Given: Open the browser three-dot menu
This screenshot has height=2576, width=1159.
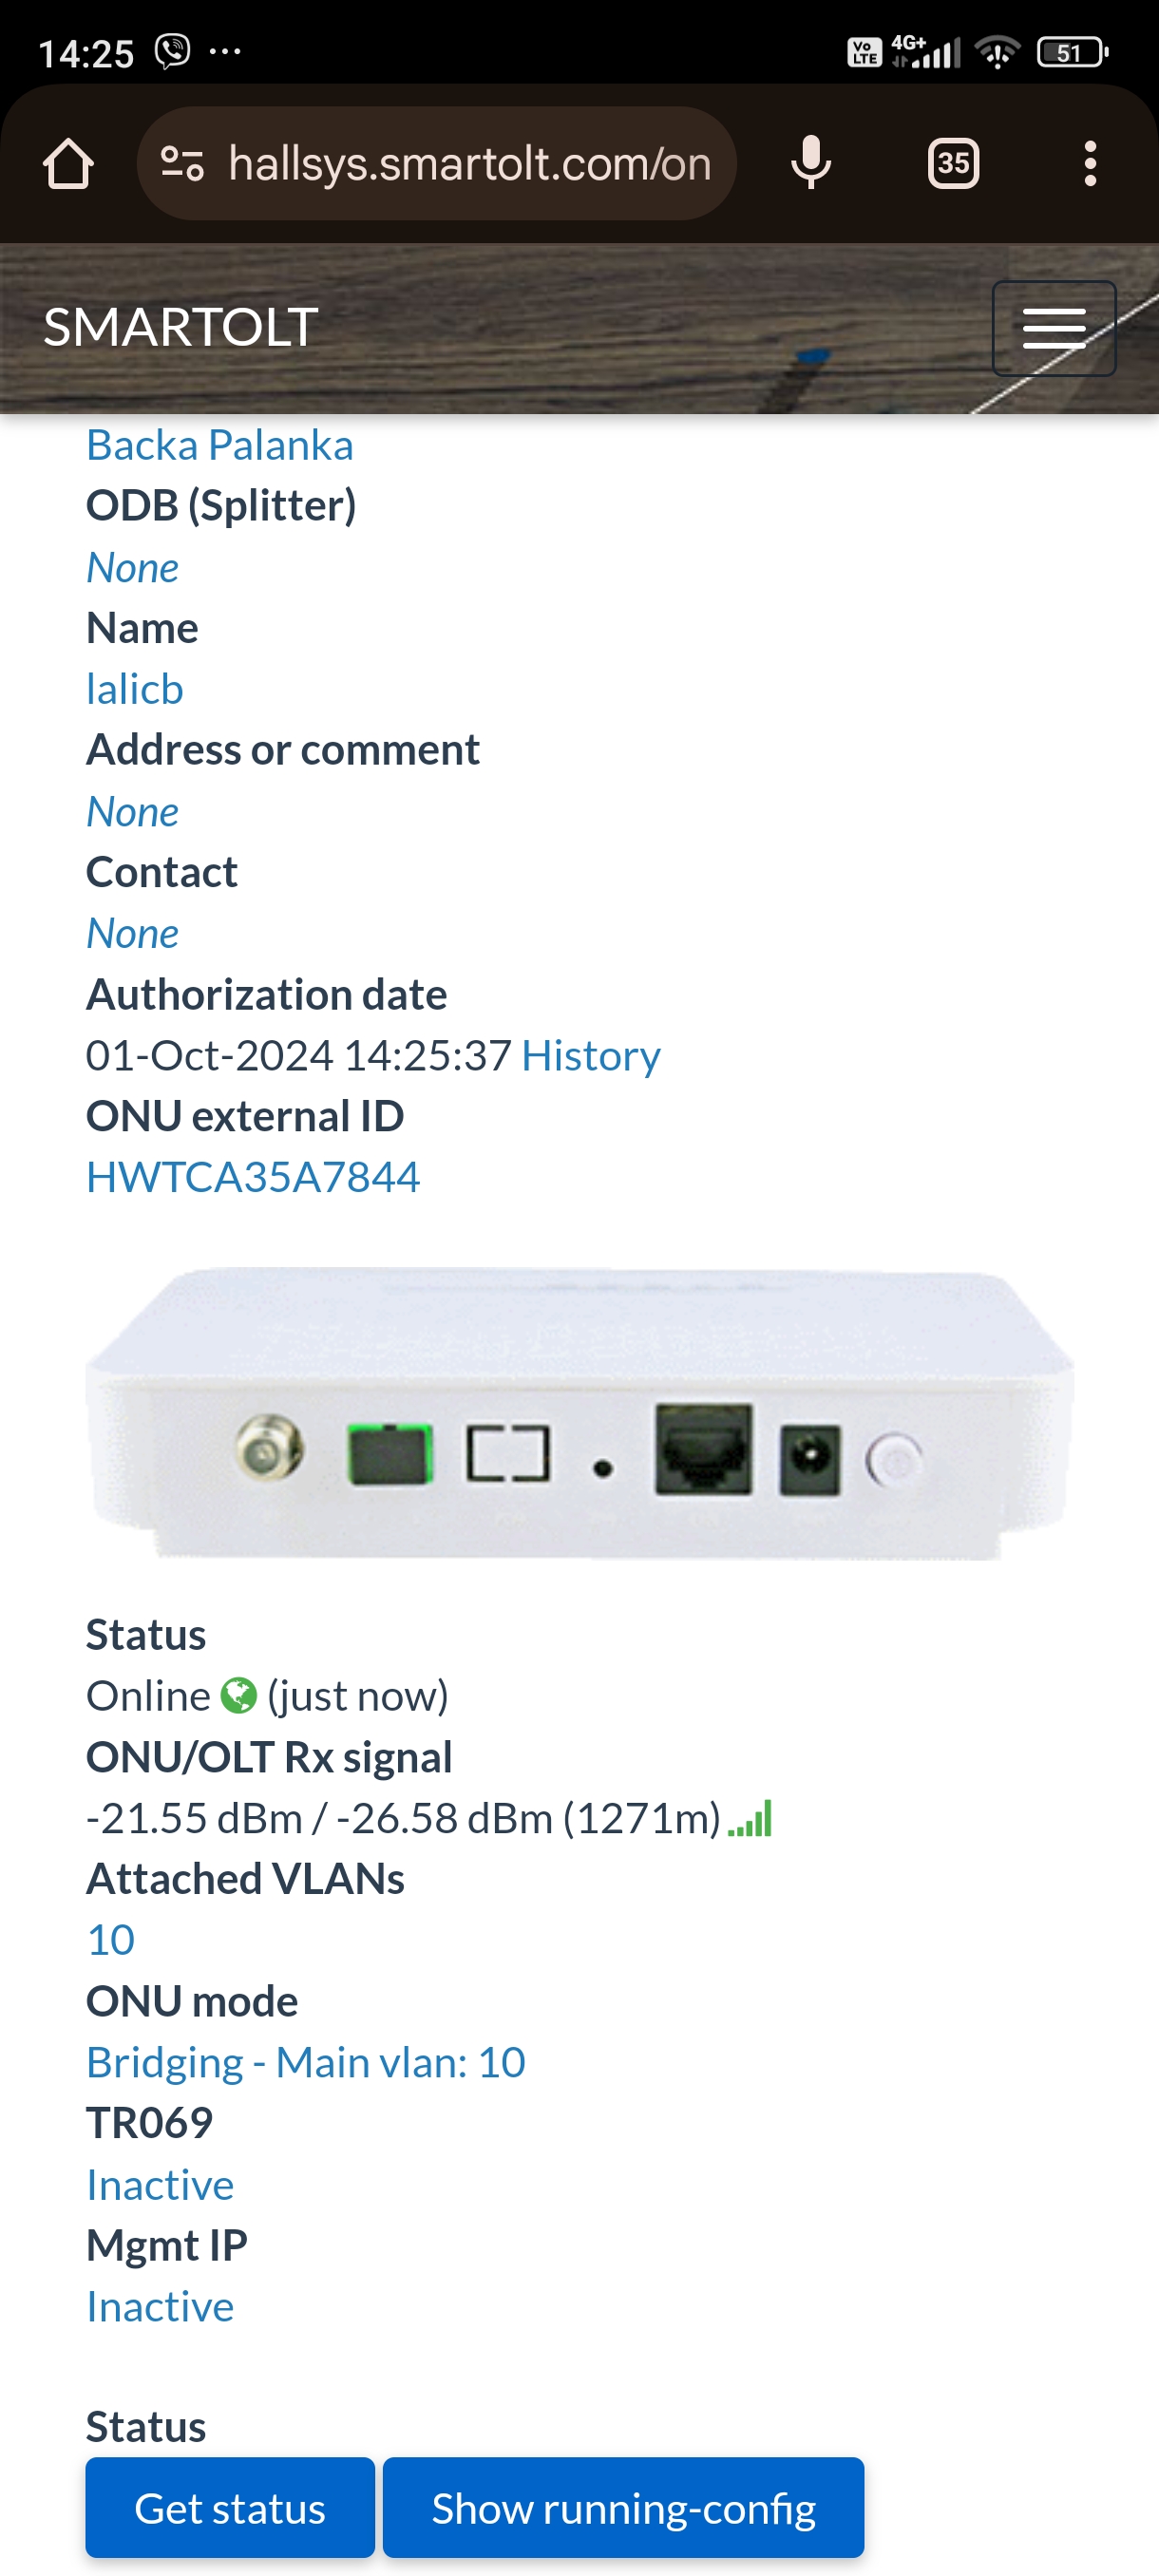Looking at the screenshot, I should (1090, 163).
